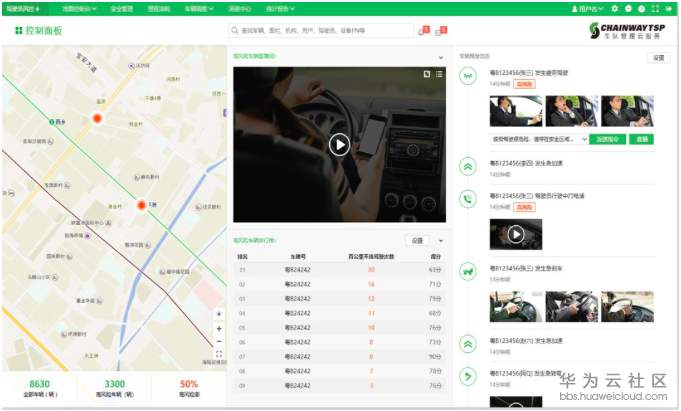The height and width of the screenshot is (411, 681).
Task: Click red tag under the phone-call alarm entry
Action: (x=524, y=207)
